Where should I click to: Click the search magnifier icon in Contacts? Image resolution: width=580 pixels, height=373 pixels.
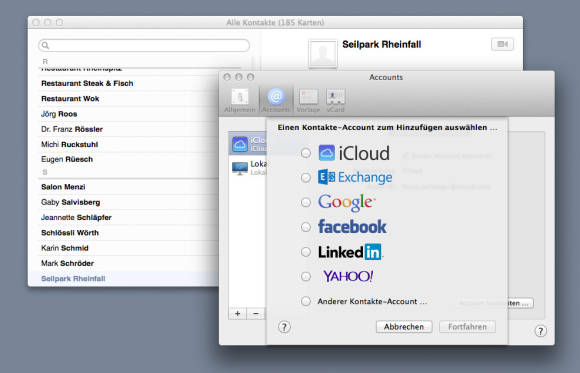(45, 46)
